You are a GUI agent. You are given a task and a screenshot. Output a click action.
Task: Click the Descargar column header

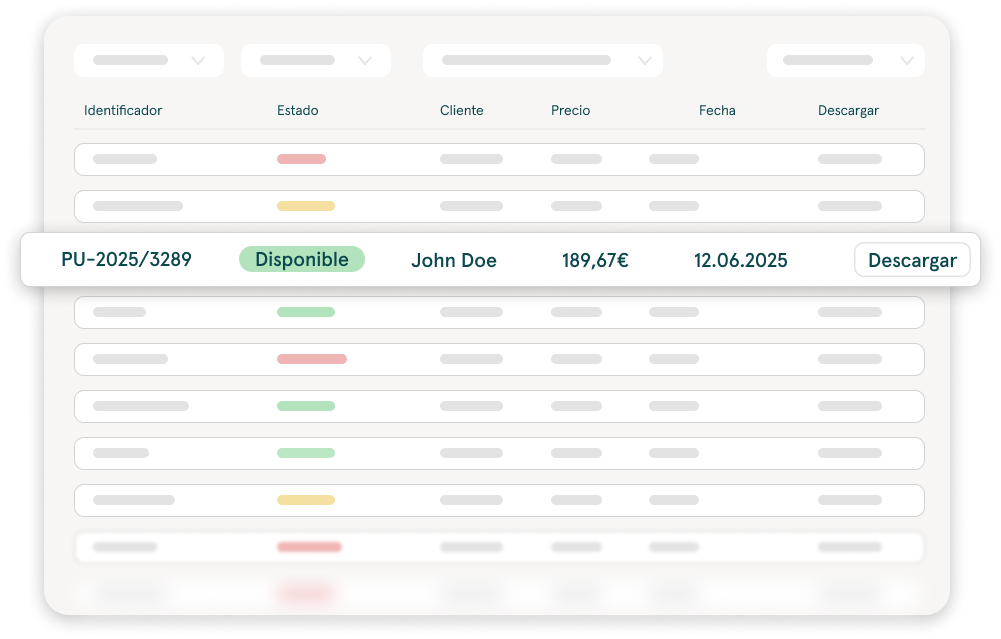click(x=848, y=110)
